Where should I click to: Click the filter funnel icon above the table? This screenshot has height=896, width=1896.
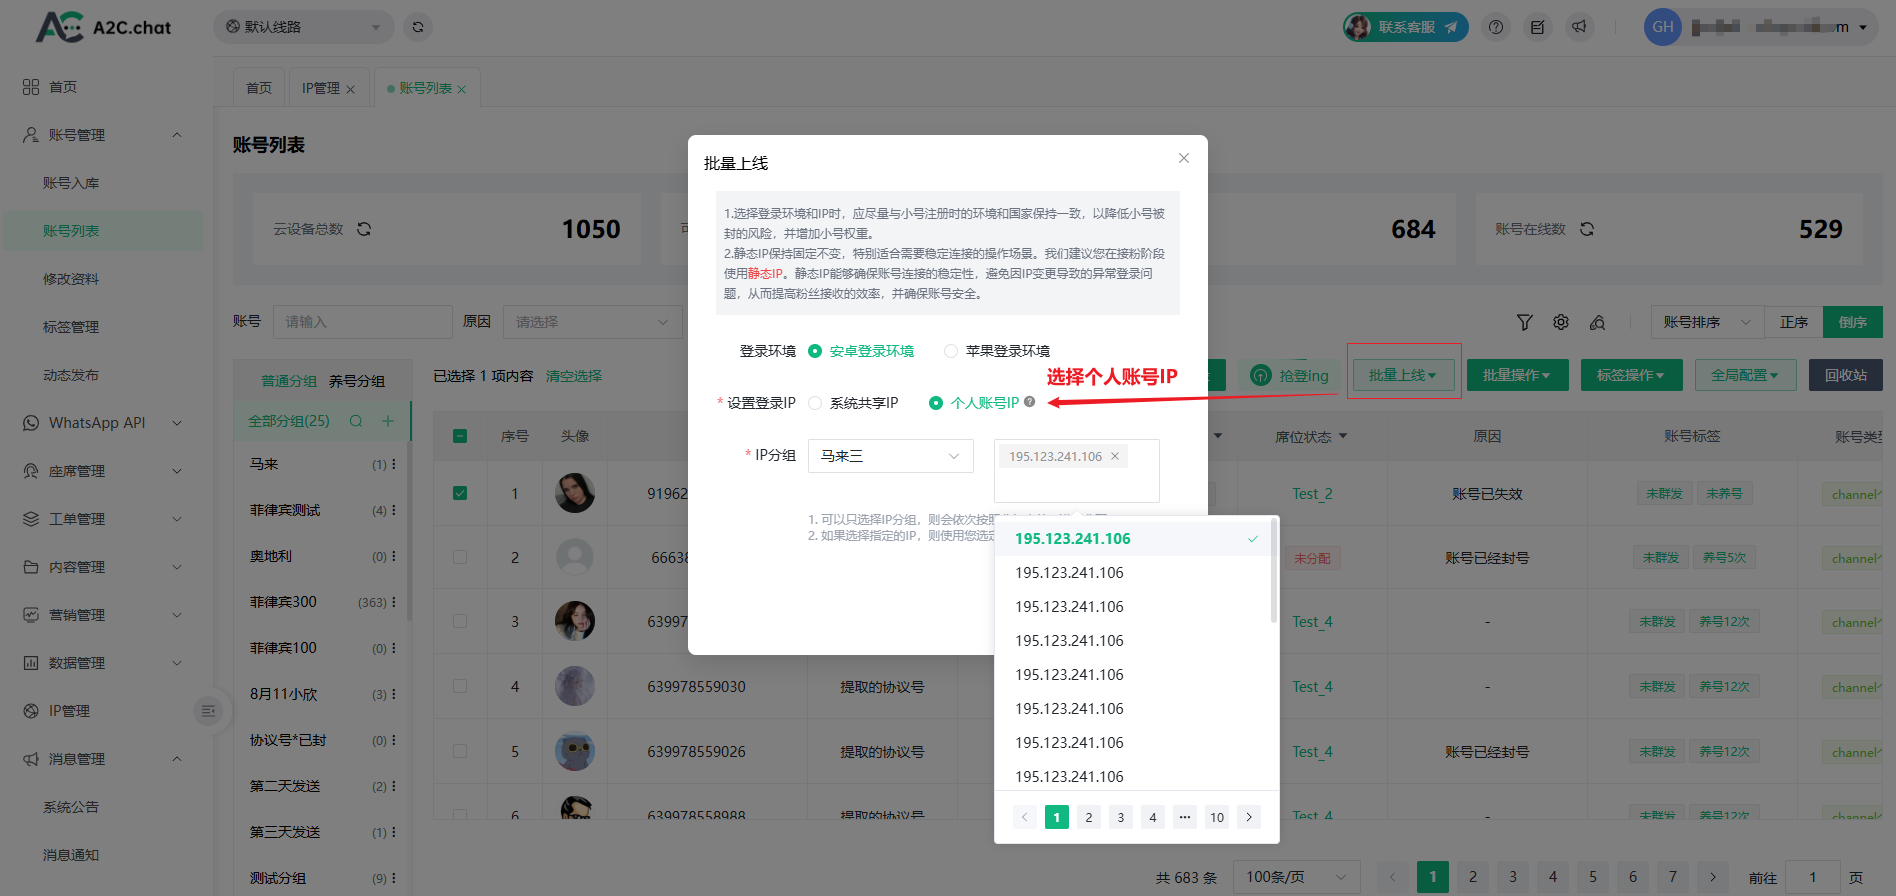coord(1524,322)
